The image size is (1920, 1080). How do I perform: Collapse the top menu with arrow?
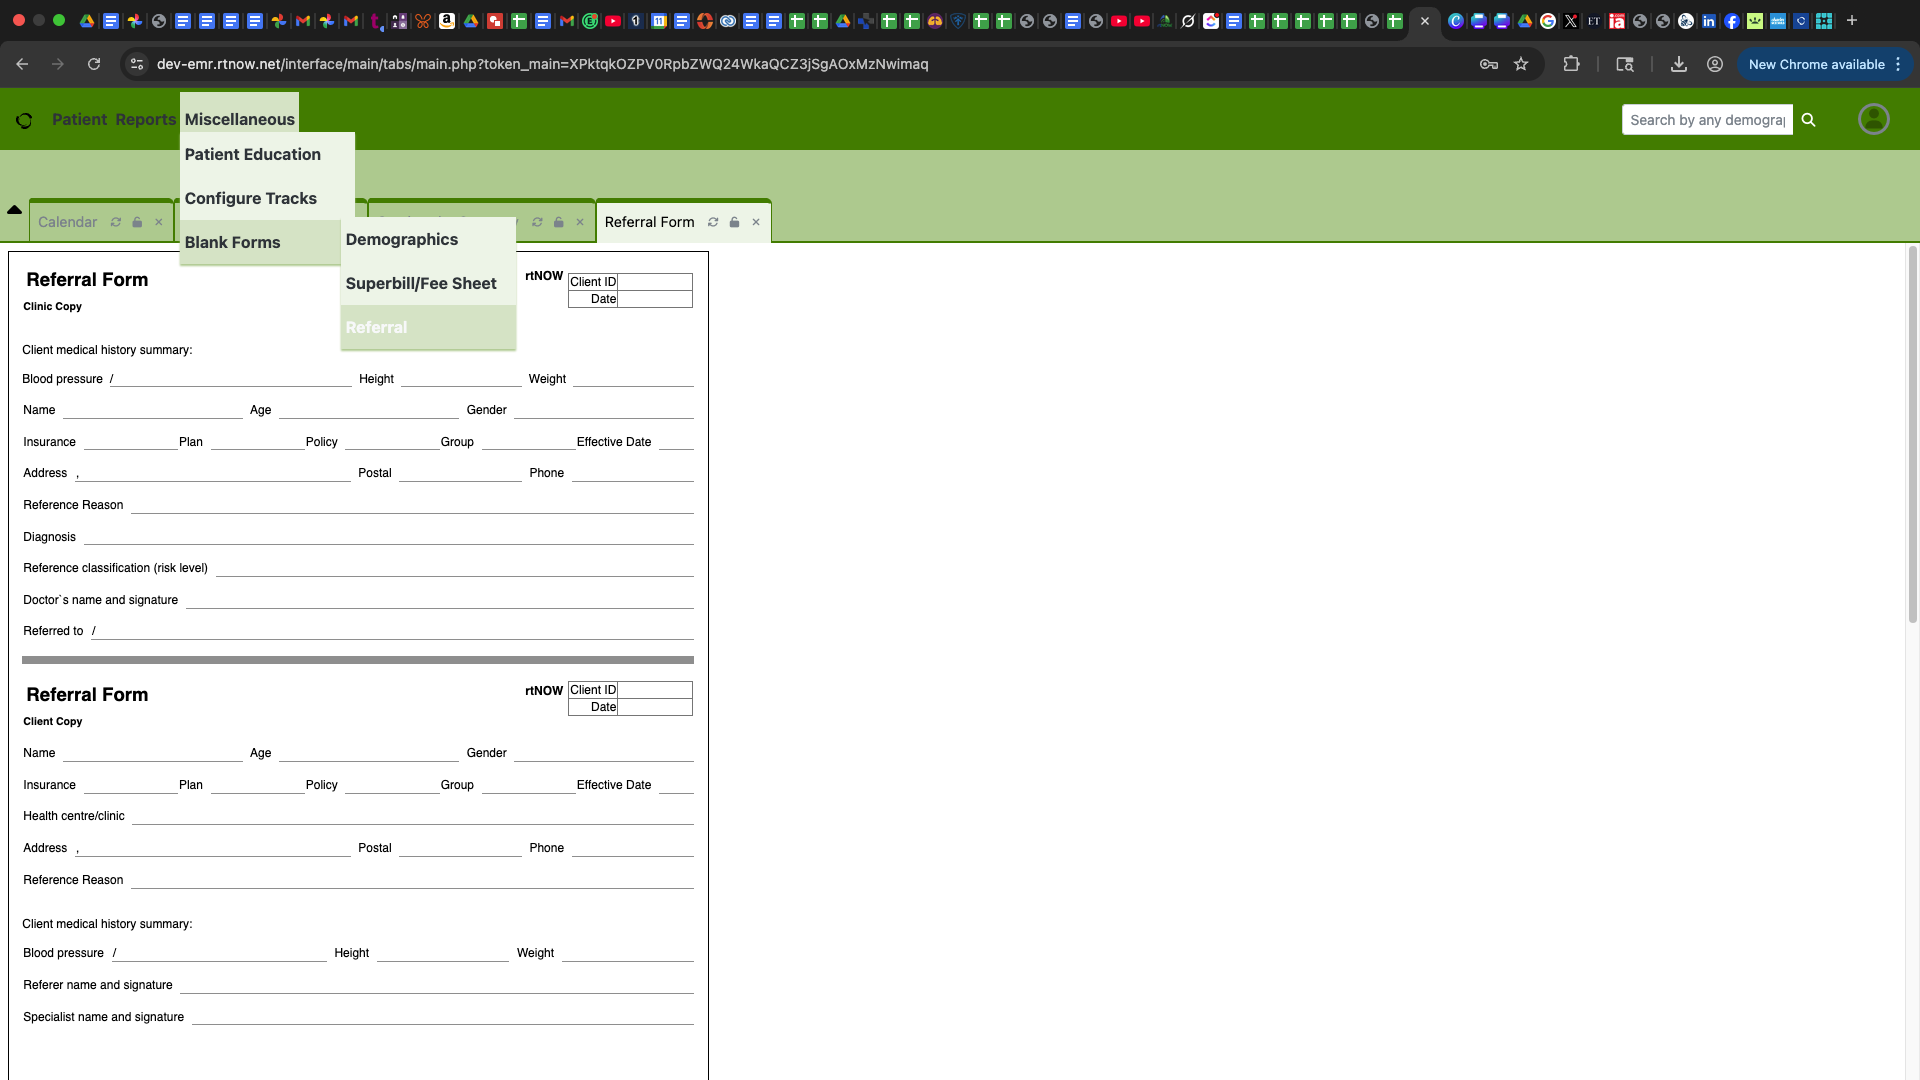tap(14, 209)
